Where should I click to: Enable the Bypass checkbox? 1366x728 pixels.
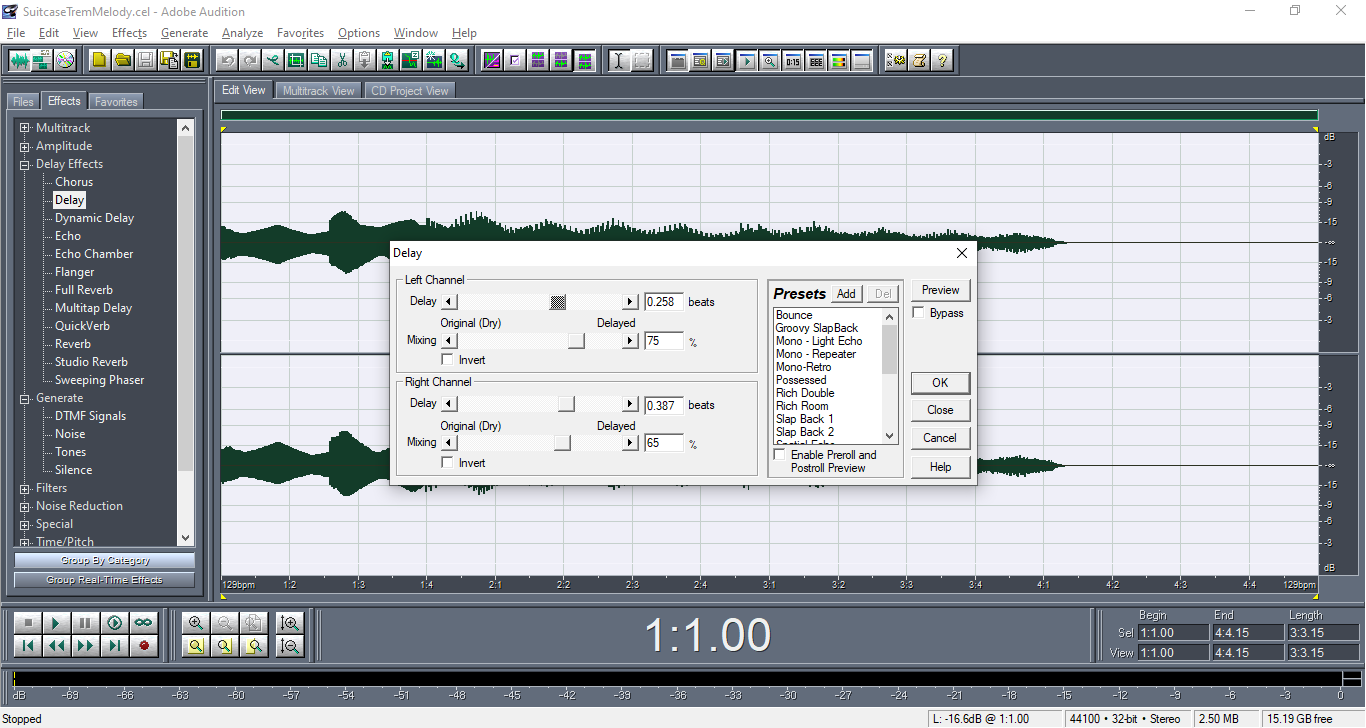(x=919, y=313)
